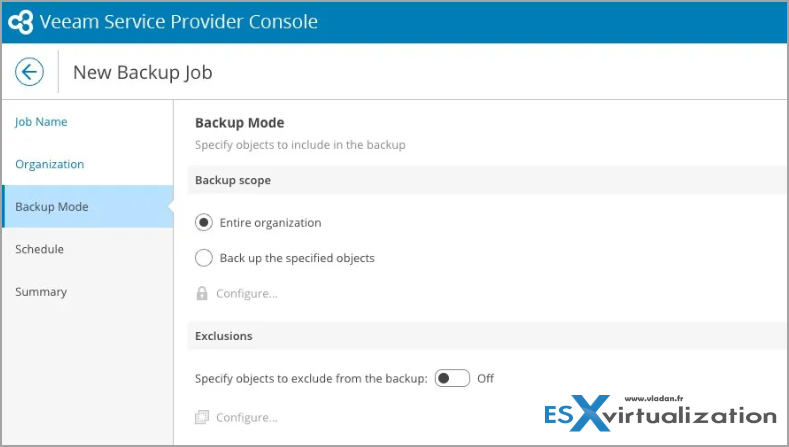Image resolution: width=789 pixels, height=447 pixels.
Task: Toggle the exclude objects switch on
Action: coord(452,378)
